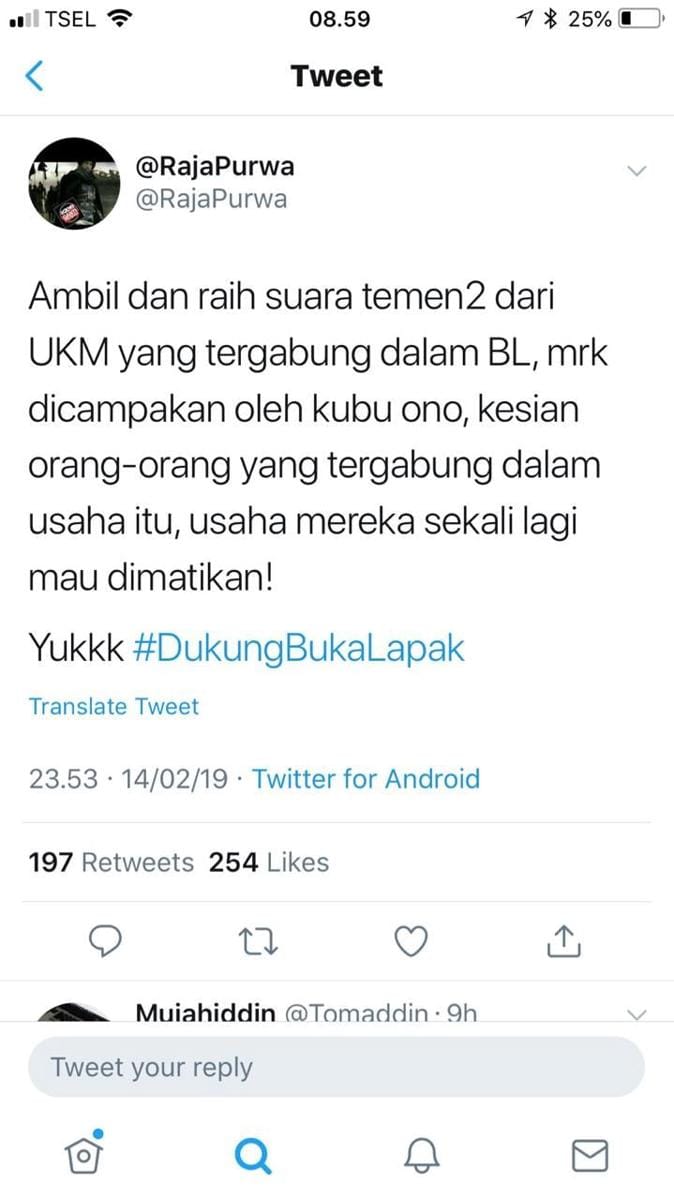The height and width of the screenshot is (1200, 674).
Task: Open the Home tab icon
Action: [83, 1154]
